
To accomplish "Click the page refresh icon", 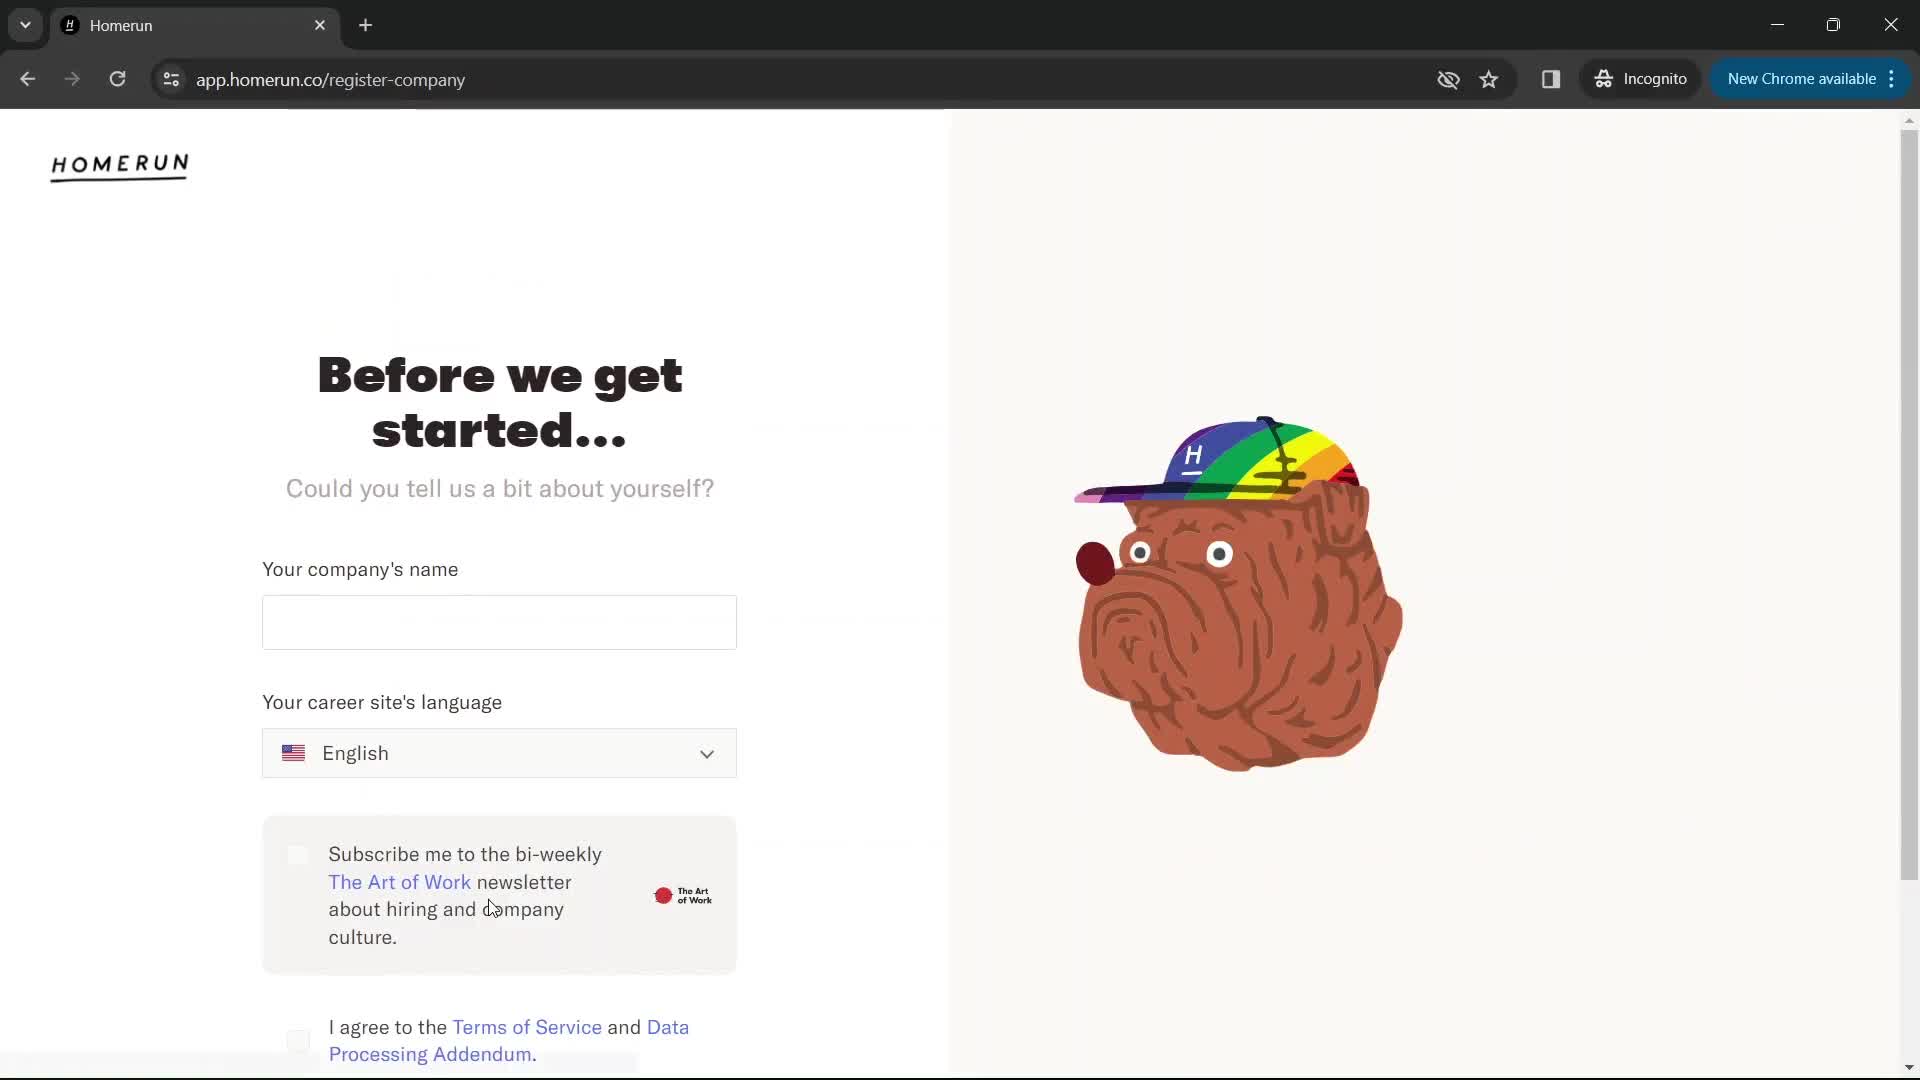I will click(x=117, y=79).
